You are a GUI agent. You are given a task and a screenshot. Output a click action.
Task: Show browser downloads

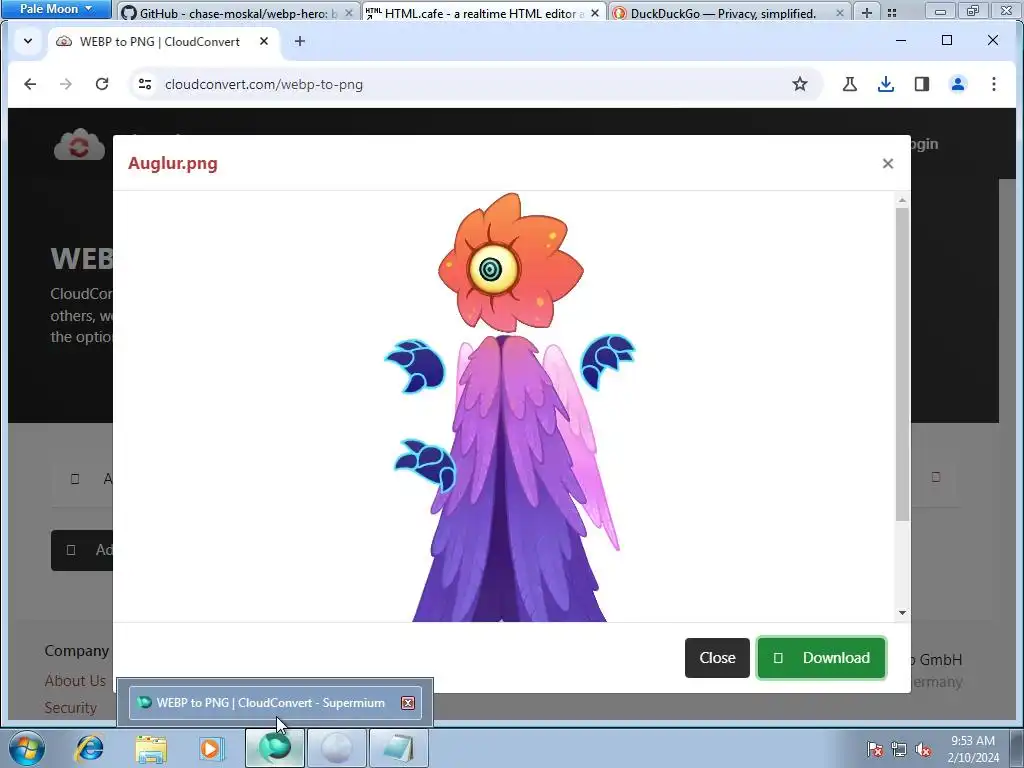click(x=886, y=84)
